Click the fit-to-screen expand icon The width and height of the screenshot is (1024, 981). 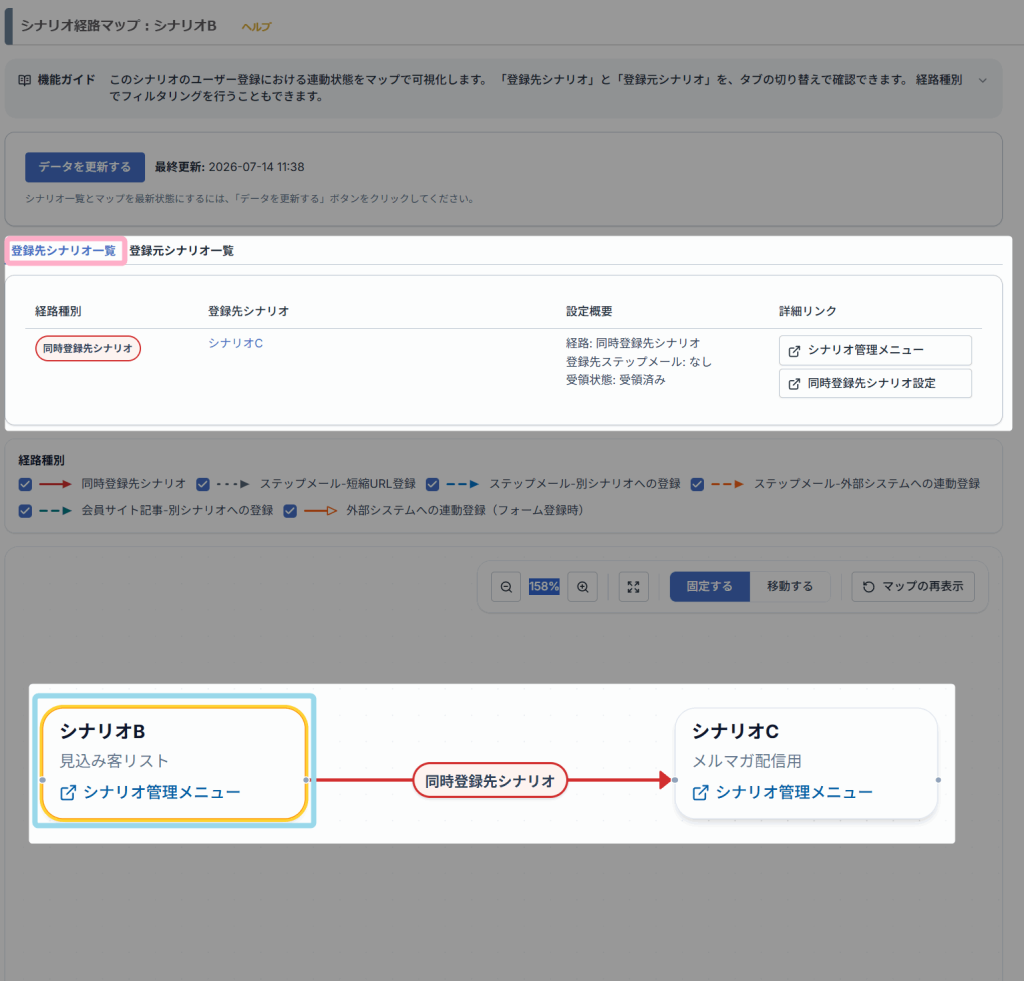pyautogui.click(x=633, y=587)
